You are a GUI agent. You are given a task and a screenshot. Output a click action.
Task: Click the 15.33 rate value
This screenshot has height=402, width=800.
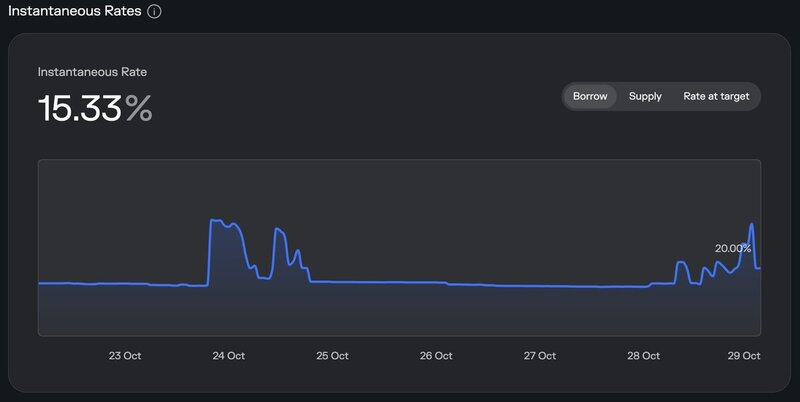click(x=79, y=109)
